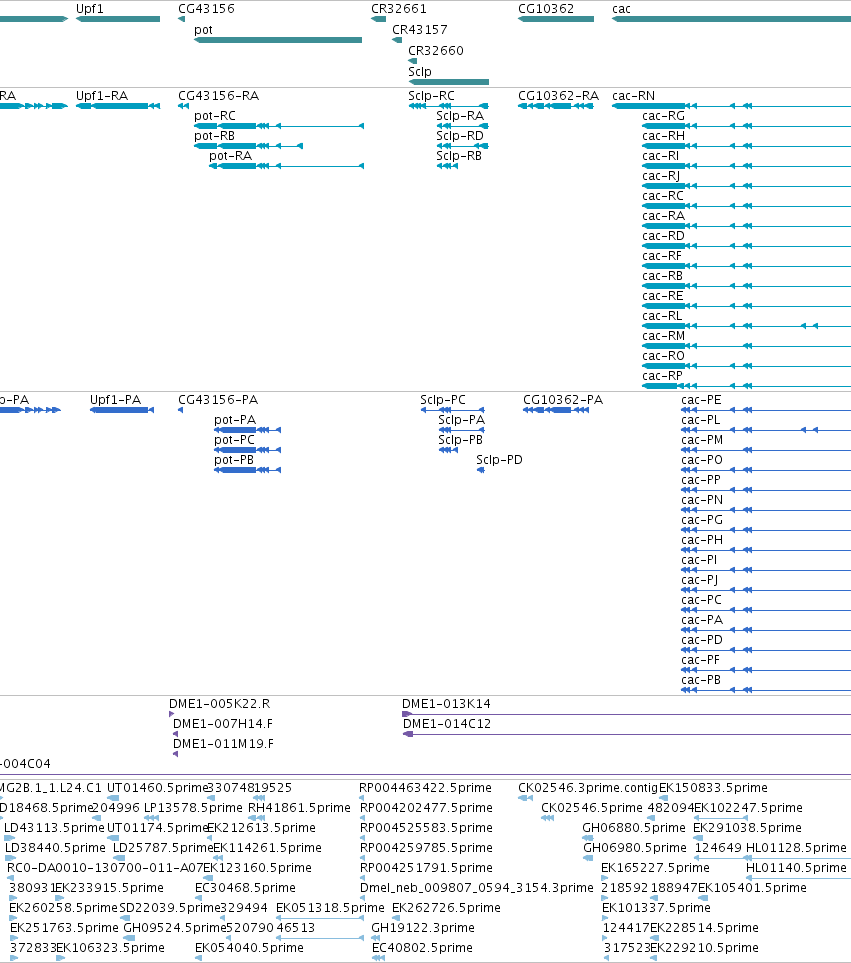Screen dimensions: 851x963
Task: Click the CG43156 gene label
Action: (206, 9)
